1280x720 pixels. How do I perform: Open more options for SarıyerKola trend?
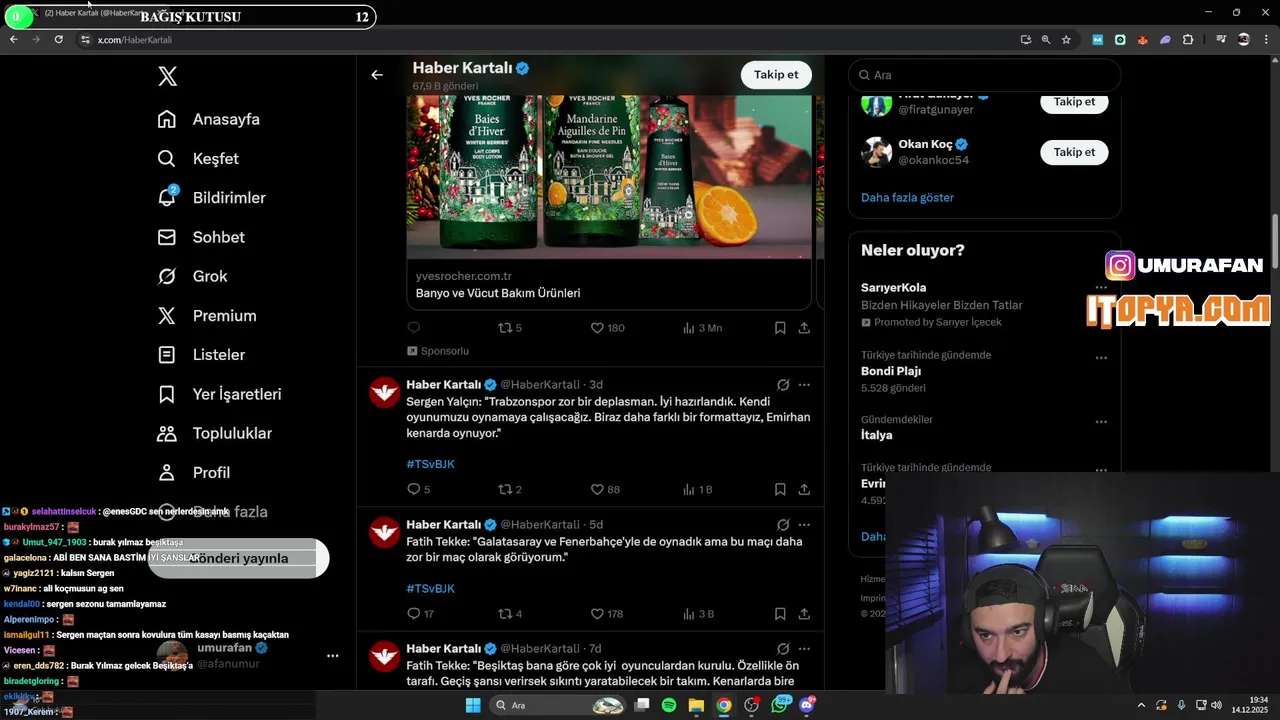1101,289
